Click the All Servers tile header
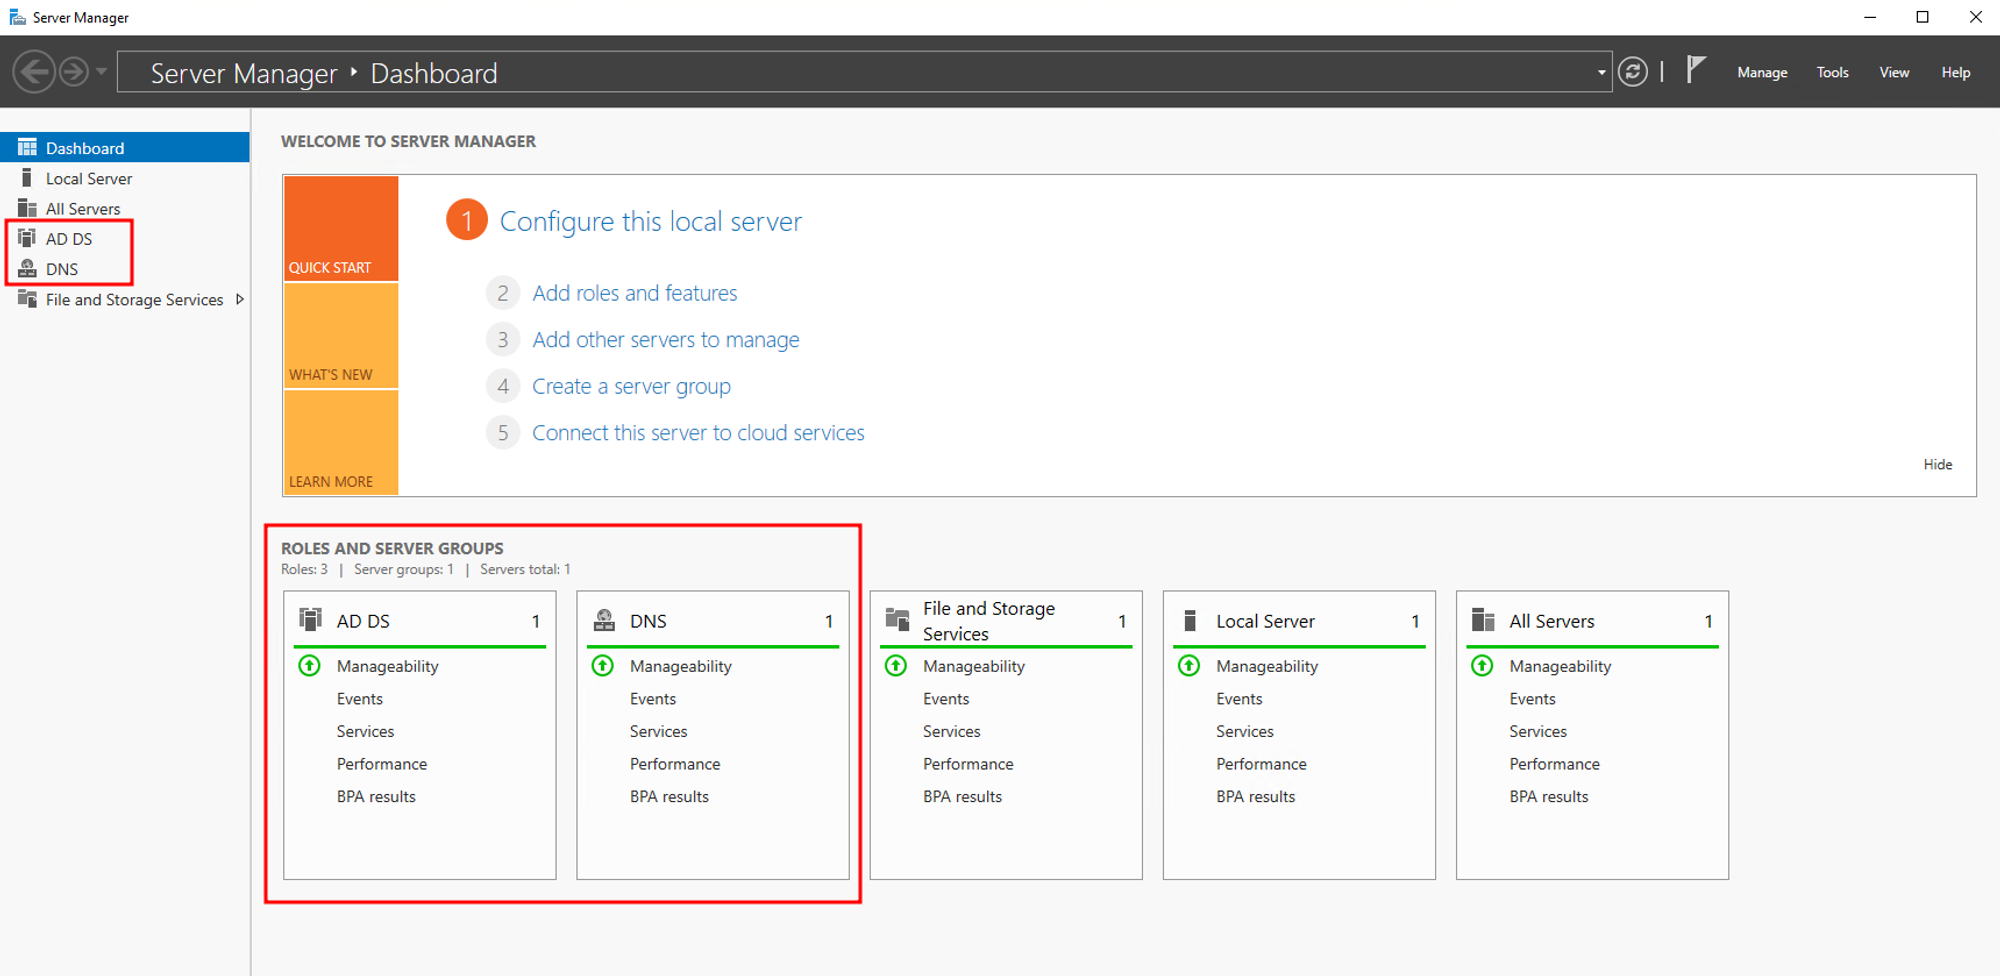The height and width of the screenshot is (976, 2000). [x=1552, y=621]
